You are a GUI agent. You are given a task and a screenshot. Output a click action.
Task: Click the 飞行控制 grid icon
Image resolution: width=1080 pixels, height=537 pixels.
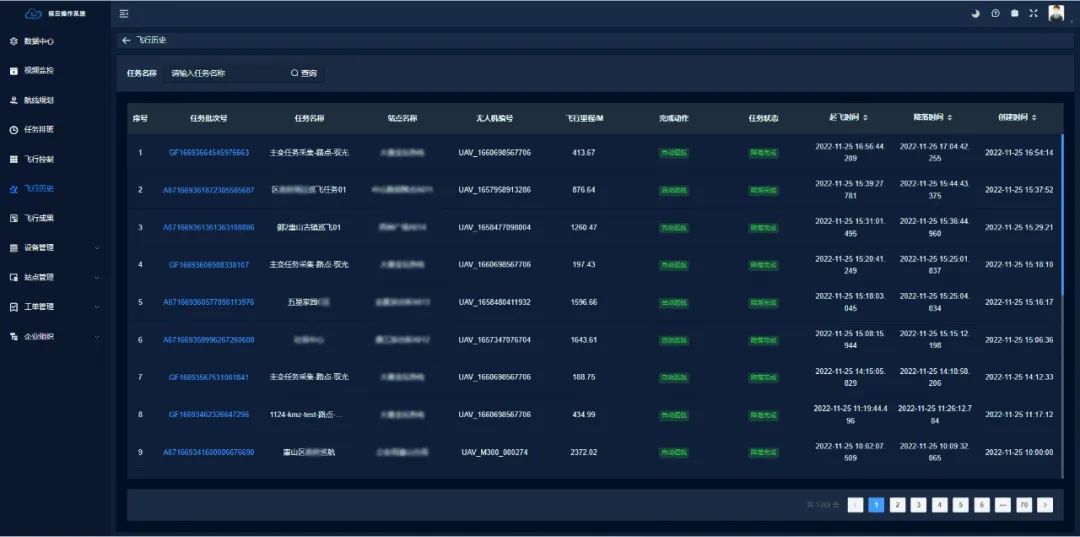tap(14, 159)
